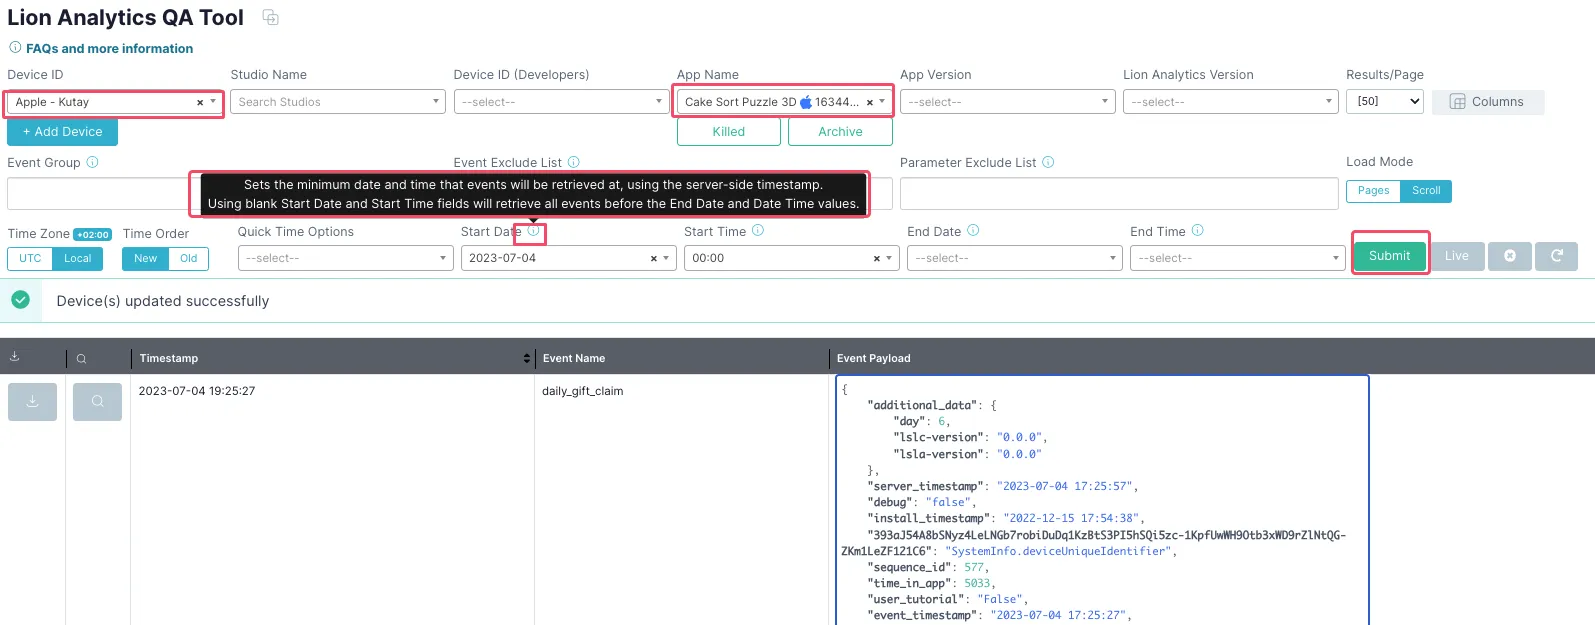Show info for Event Group
Image resolution: width=1595 pixels, height=625 pixels.
(92, 162)
